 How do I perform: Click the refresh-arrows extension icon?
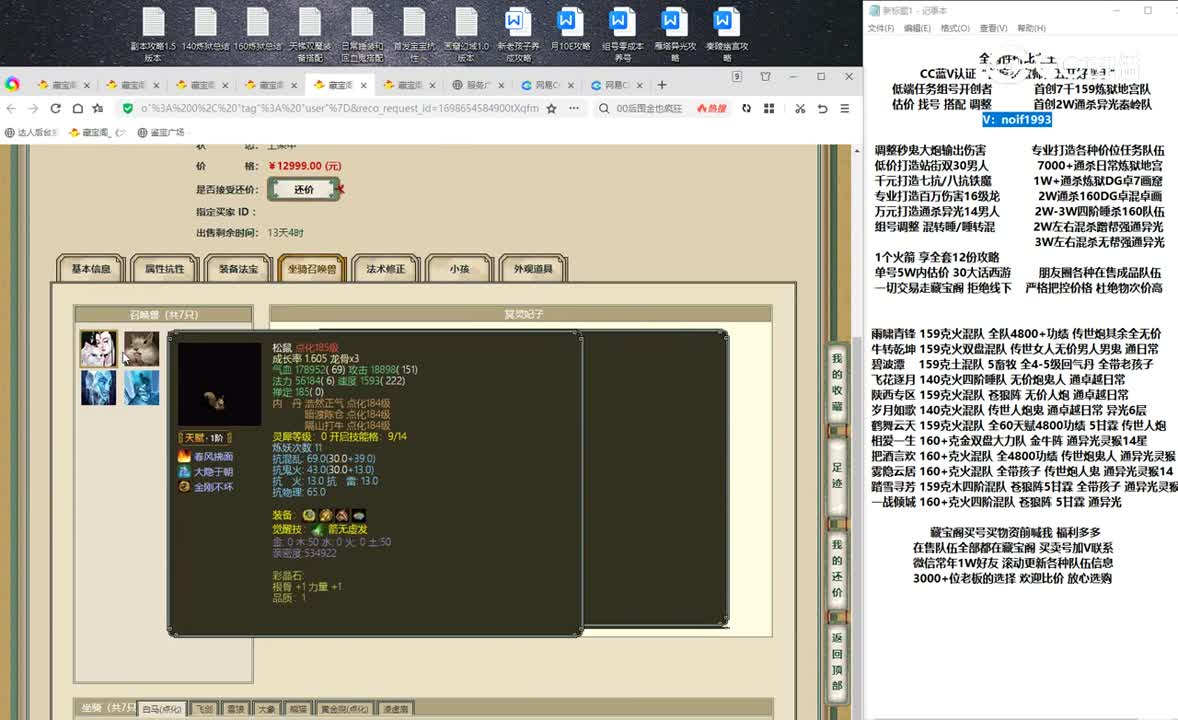(x=746, y=109)
